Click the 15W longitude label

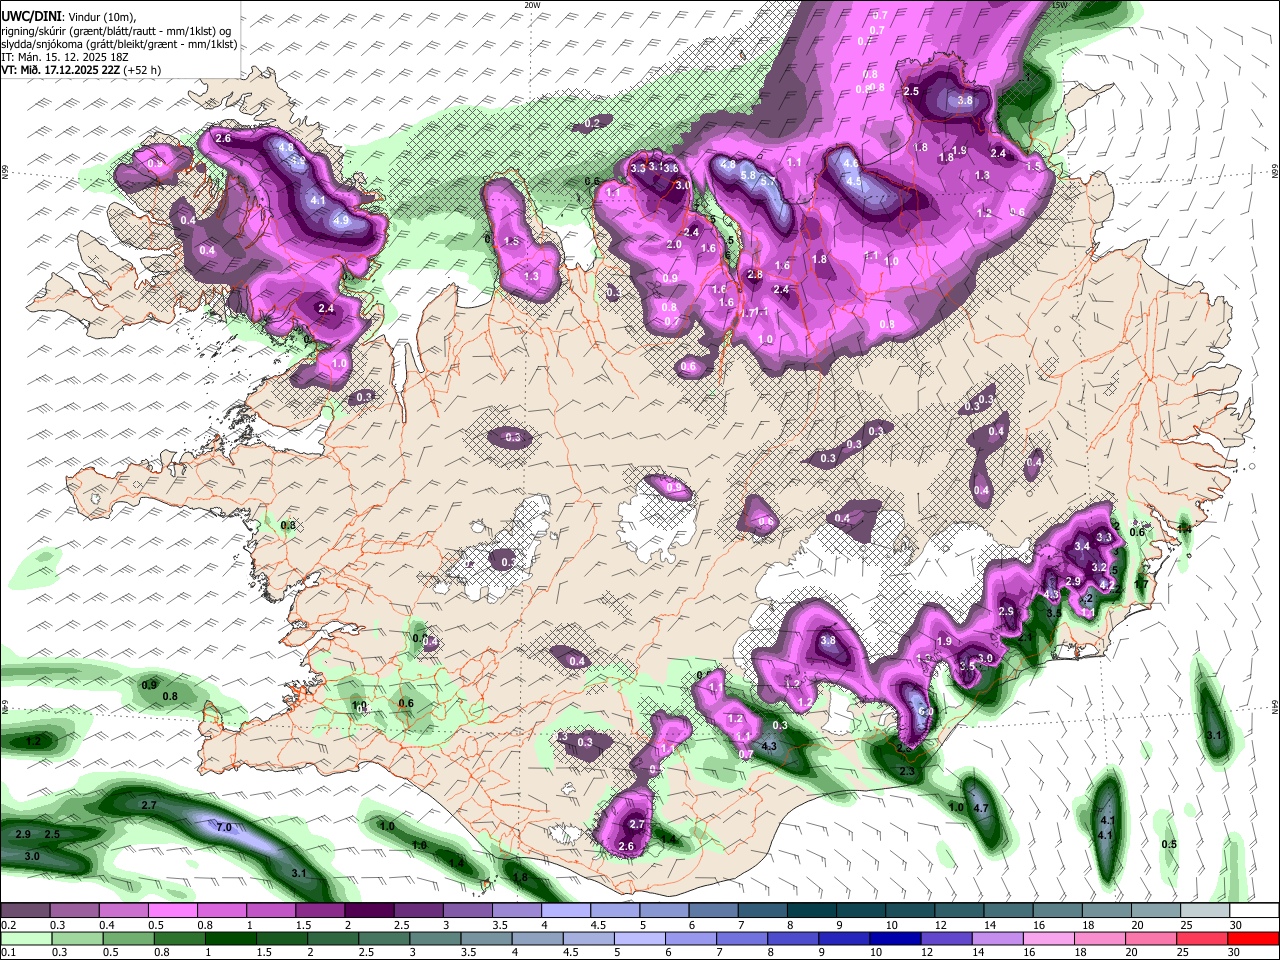(x=1059, y=5)
